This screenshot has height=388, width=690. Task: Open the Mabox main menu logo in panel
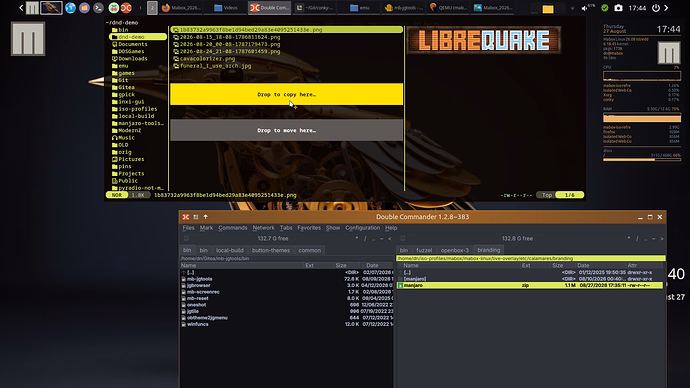coord(32,8)
